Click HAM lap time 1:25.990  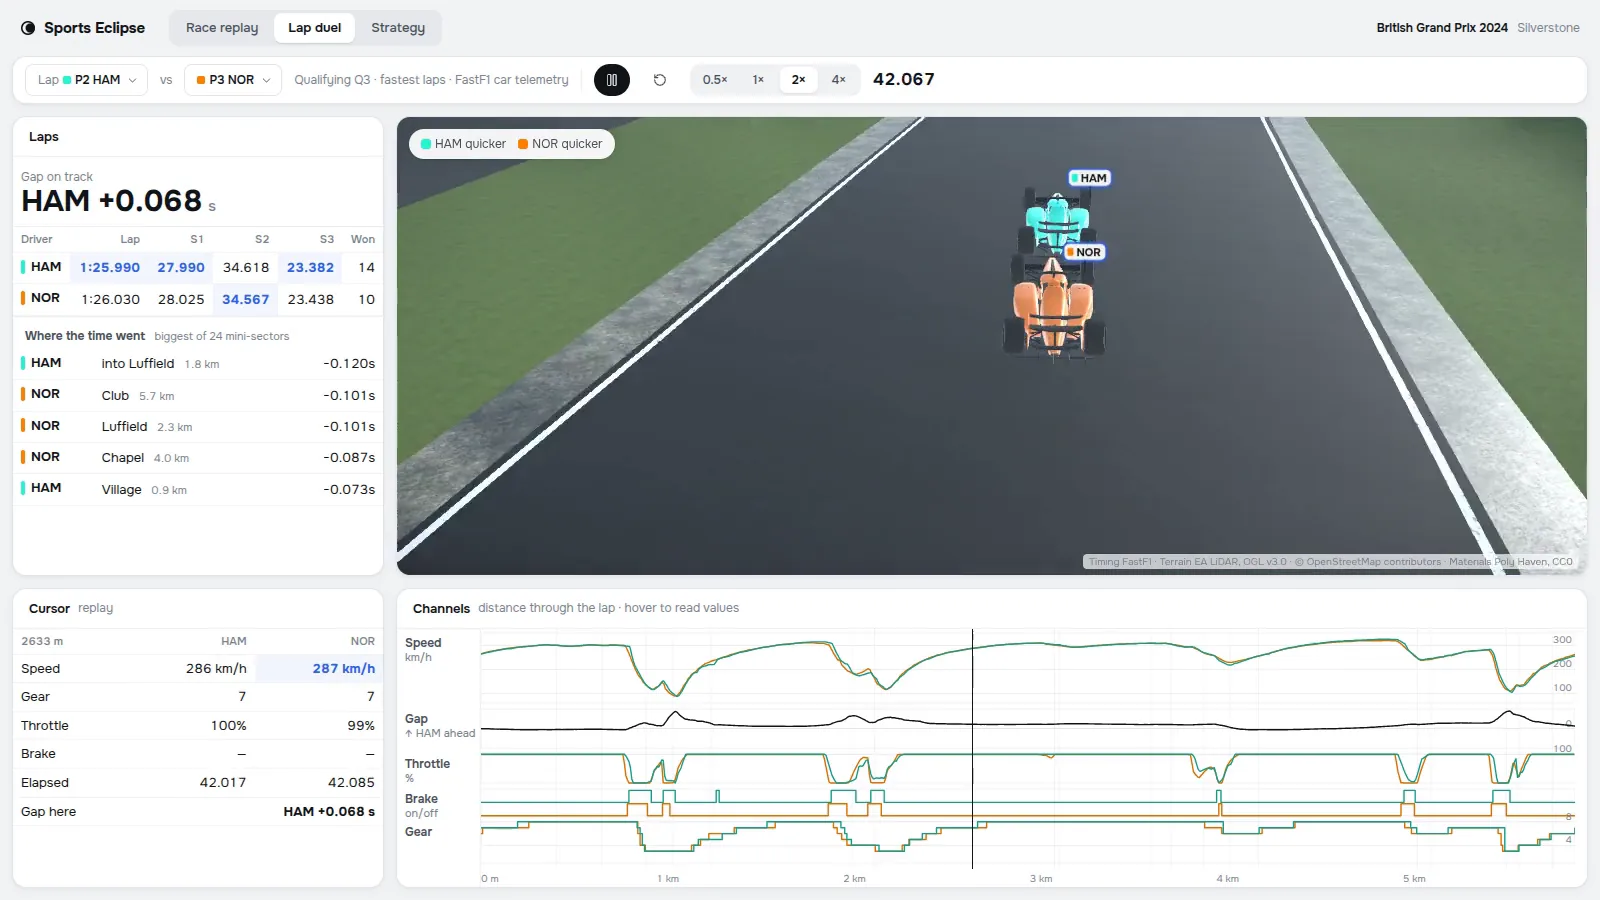(110, 268)
